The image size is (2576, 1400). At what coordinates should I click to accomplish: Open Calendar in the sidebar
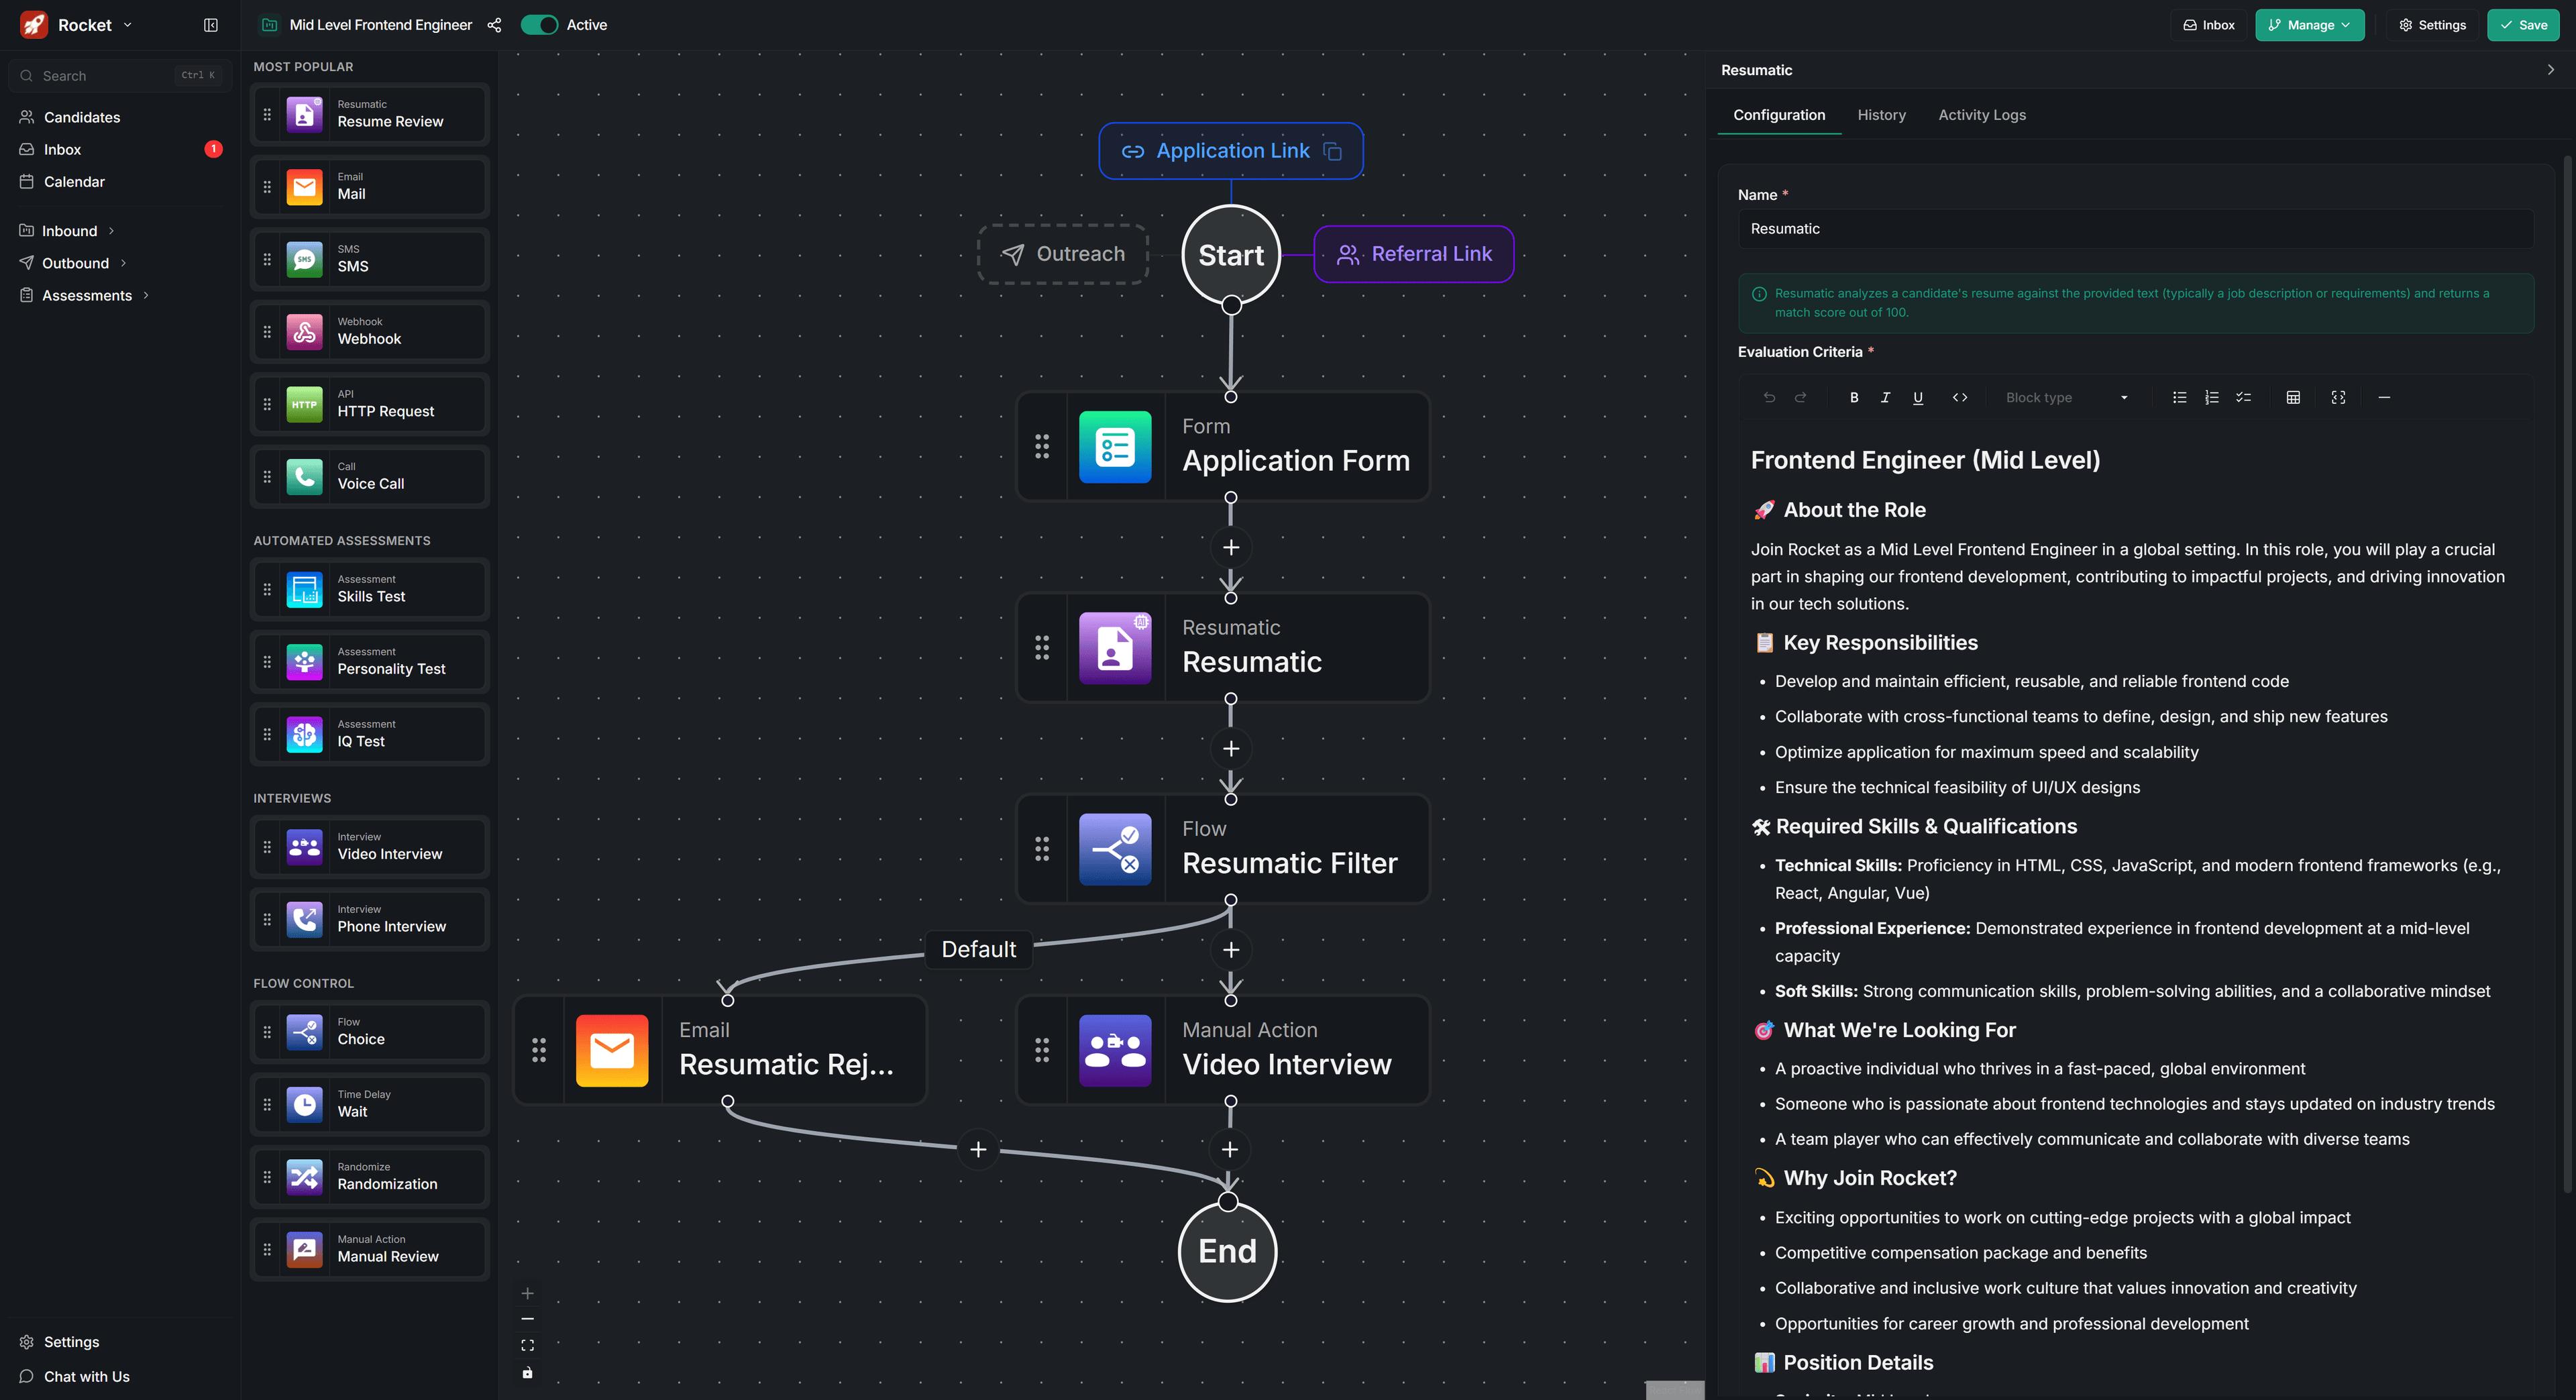(x=74, y=181)
